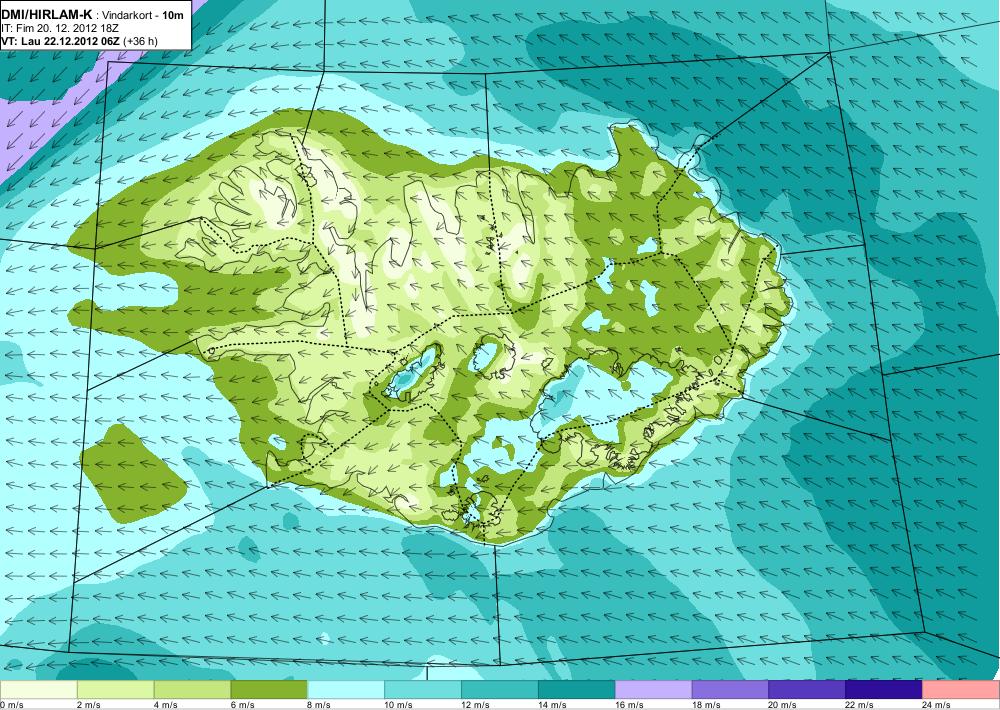Image resolution: width=1000 pixels, height=710 pixels.
Task: Click the 'IT: Fim 20. 12. 2012 18Z' line
Action: [60, 28]
